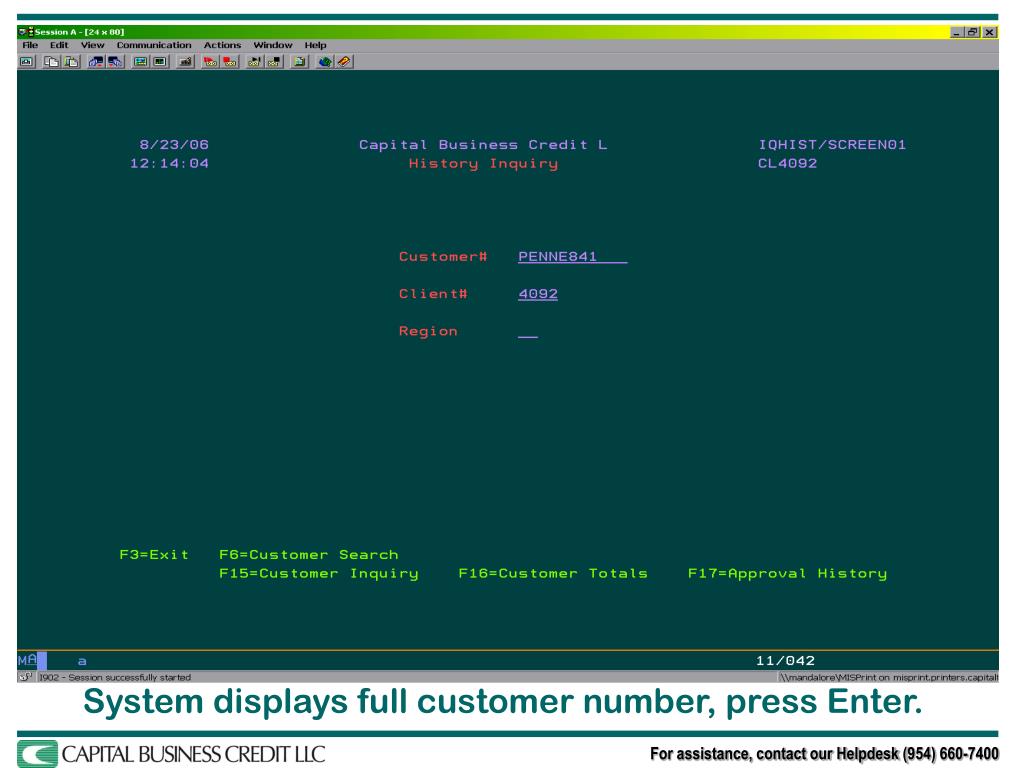Click the F16=Customer Totals label
This screenshot has height=768, width=1024.
click(553, 573)
